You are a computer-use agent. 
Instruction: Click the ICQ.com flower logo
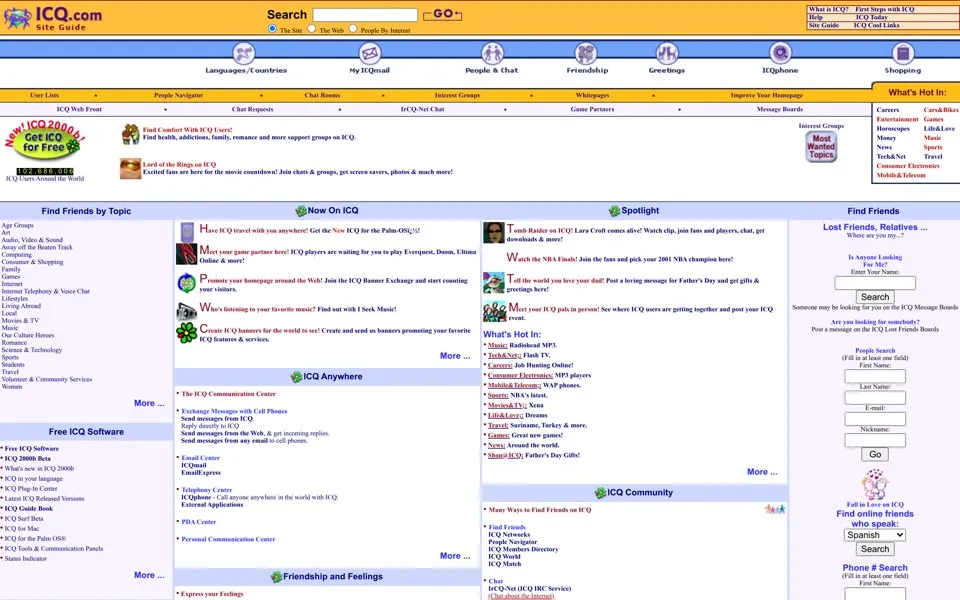click(x=17, y=18)
